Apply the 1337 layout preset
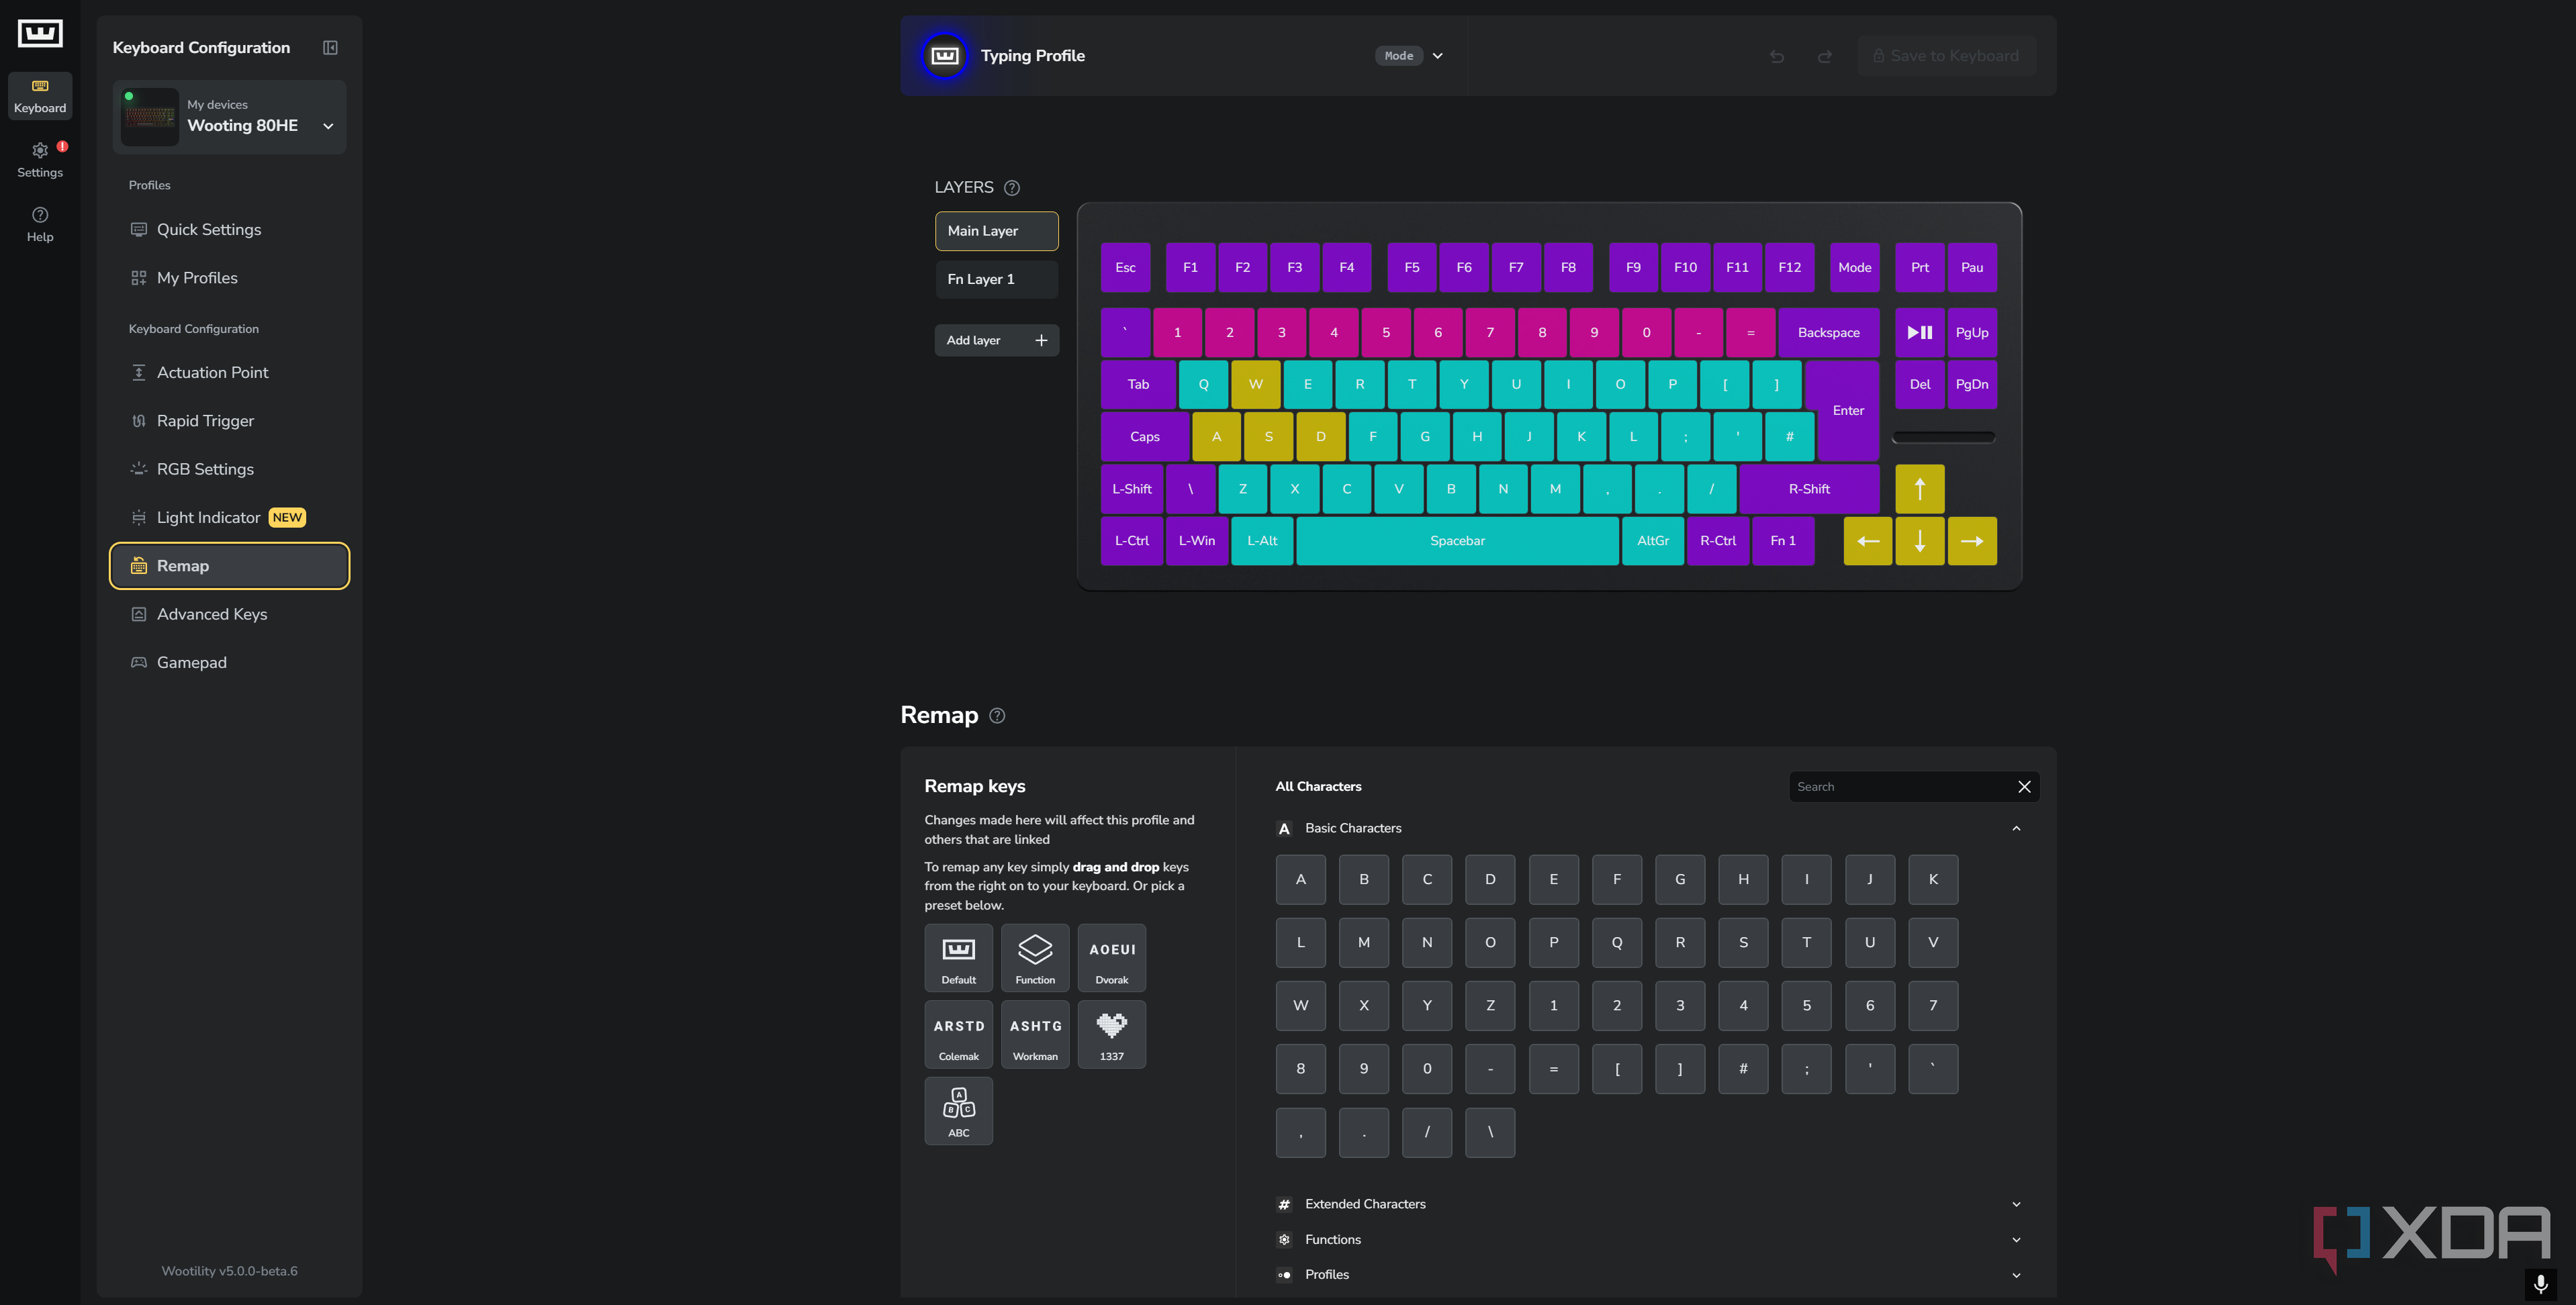 1112,1034
